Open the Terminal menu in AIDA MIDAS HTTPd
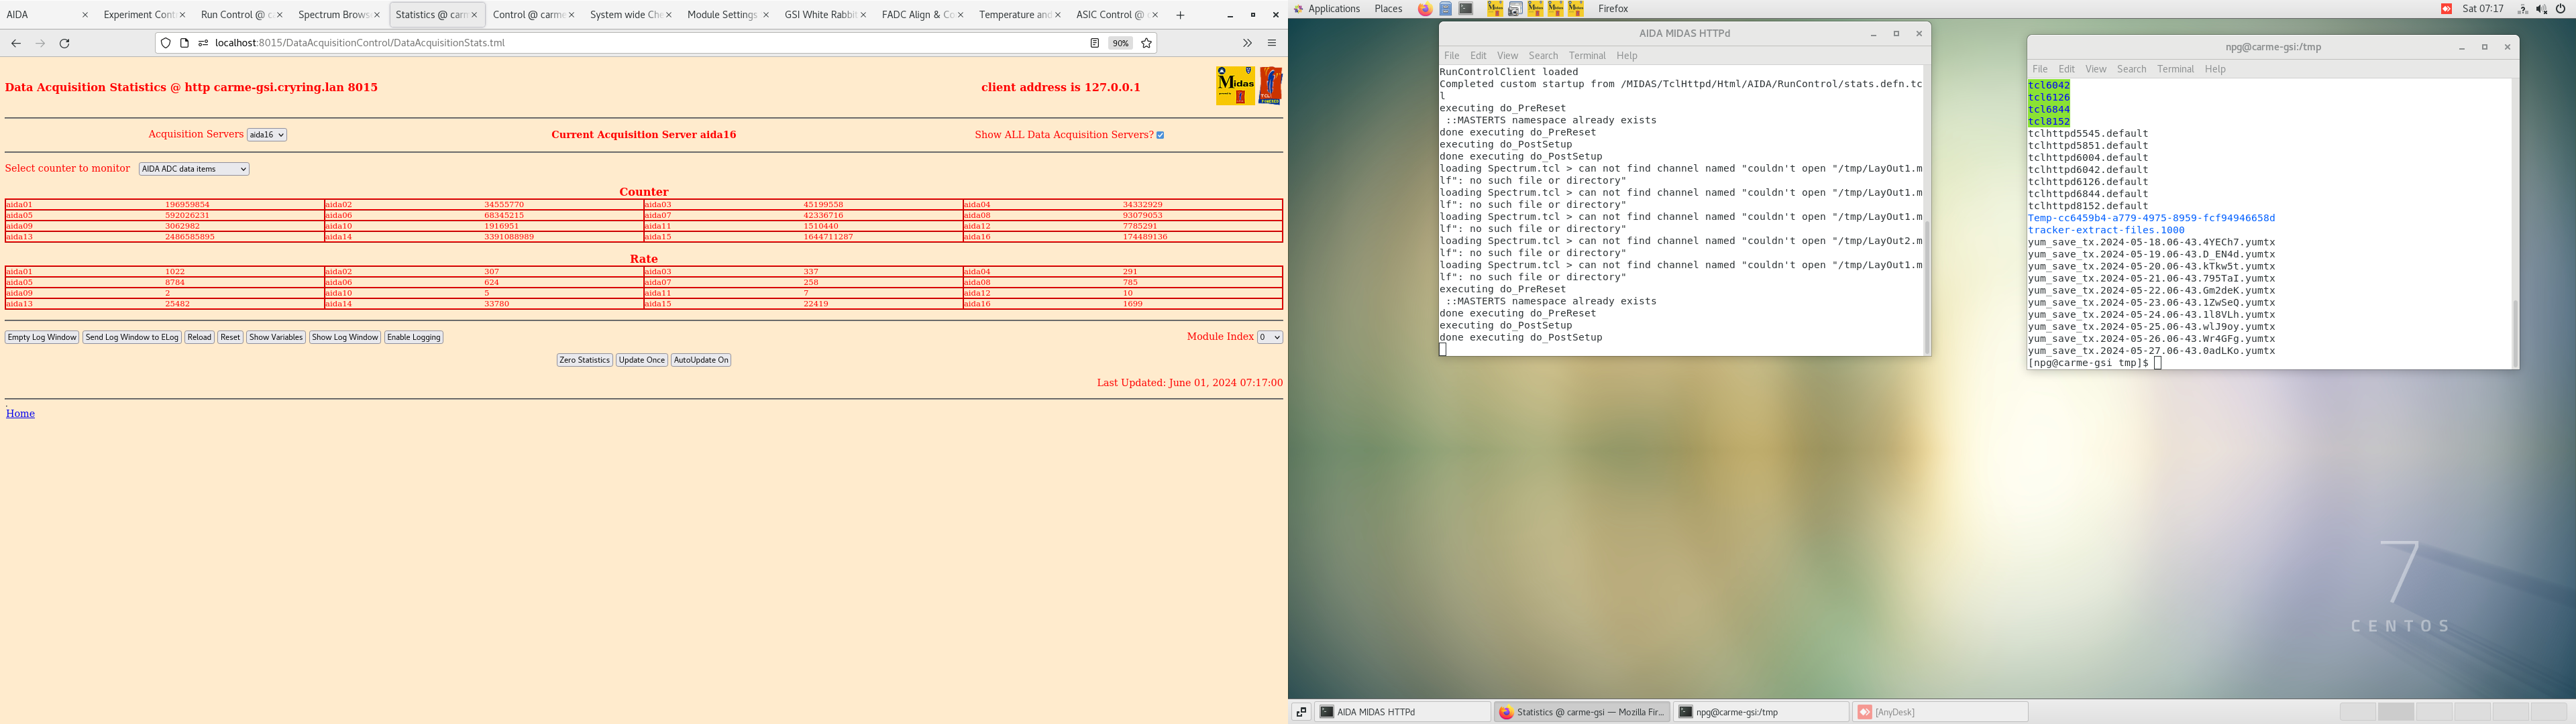Image resolution: width=2576 pixels, height=724 pixels. pos(1587,55)
